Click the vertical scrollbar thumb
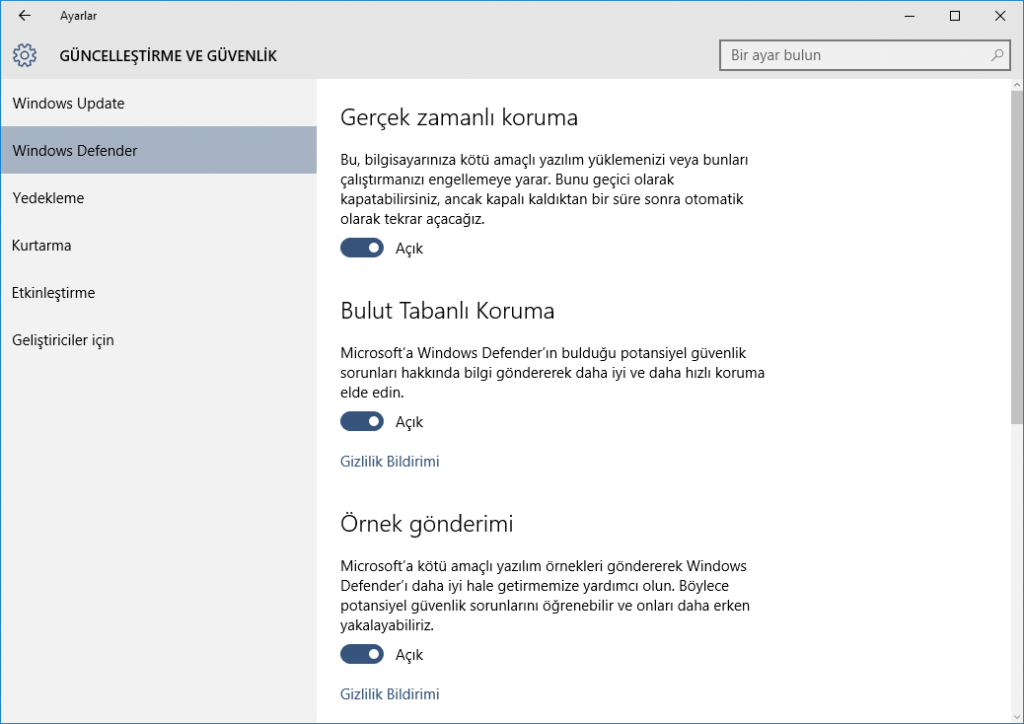The width and height of the screenshot is (1024, 724). pyautogui.click(x=1017, y=257)
